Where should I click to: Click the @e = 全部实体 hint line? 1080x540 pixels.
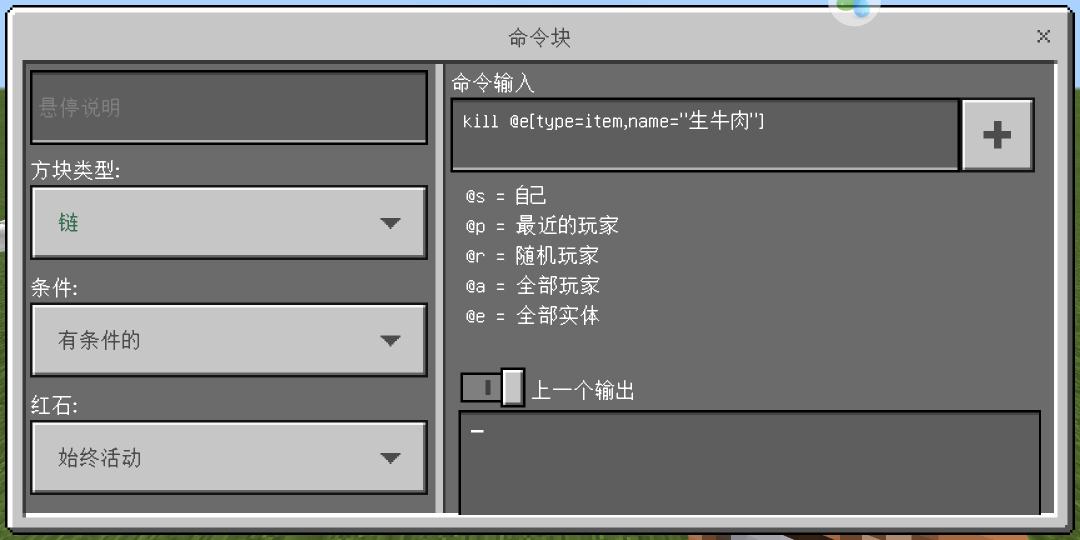[532, 316]
